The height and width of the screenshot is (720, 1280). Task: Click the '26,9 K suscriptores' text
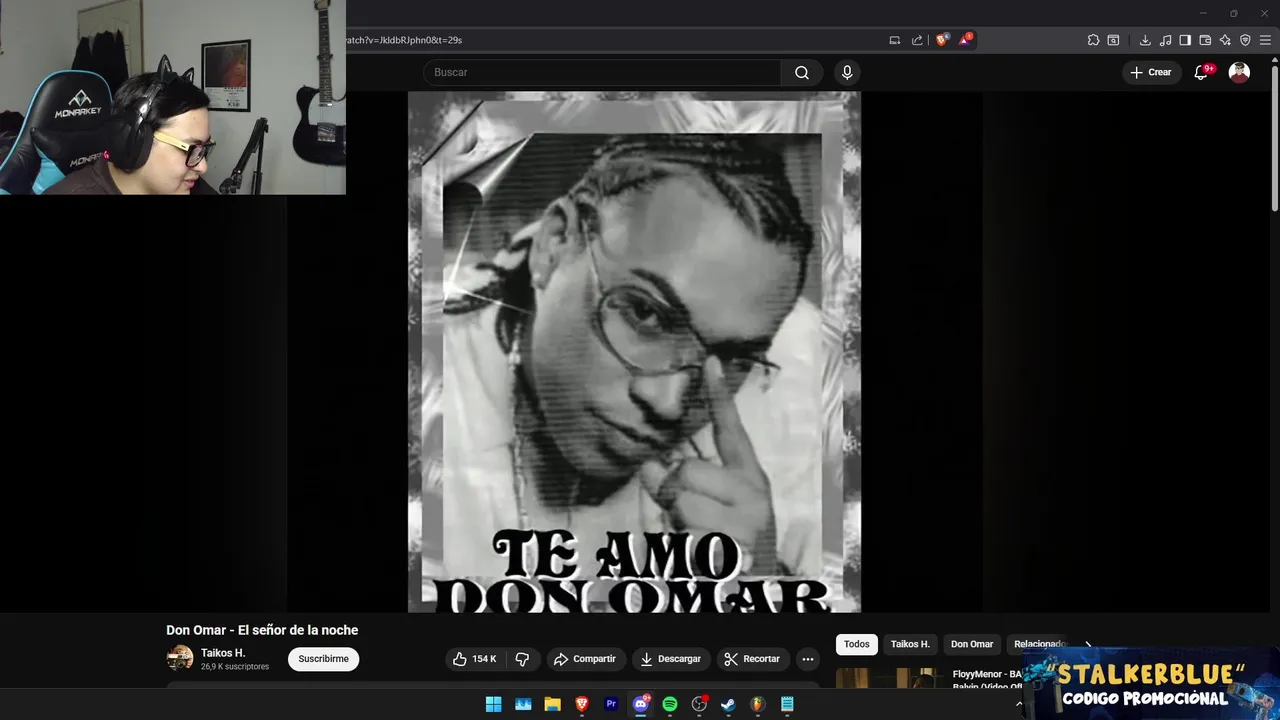(235, 667)
